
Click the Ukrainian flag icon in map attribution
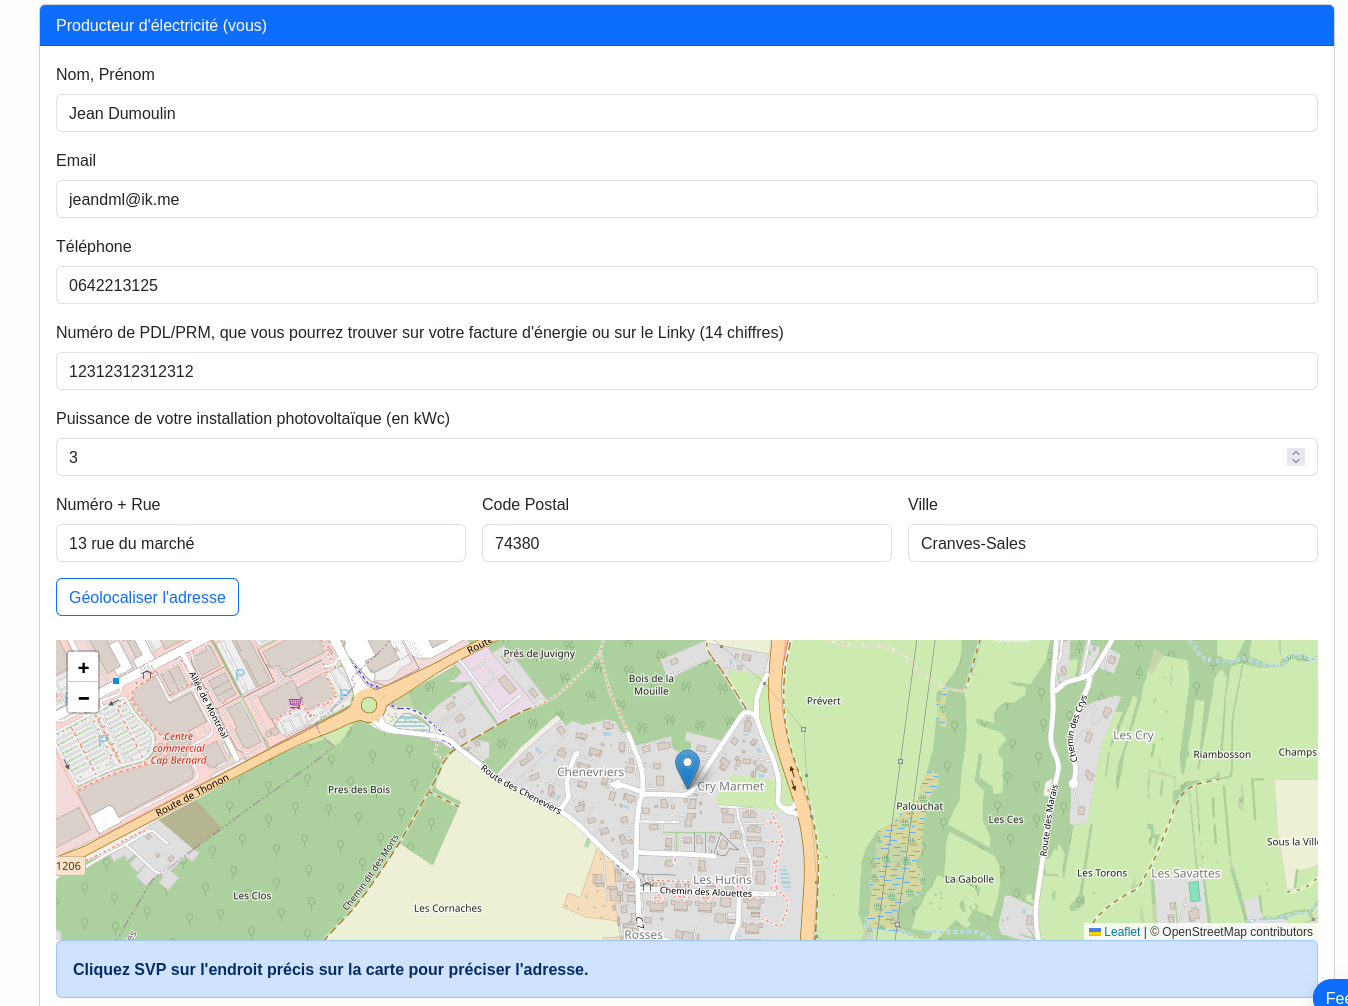pos(1093,931)
